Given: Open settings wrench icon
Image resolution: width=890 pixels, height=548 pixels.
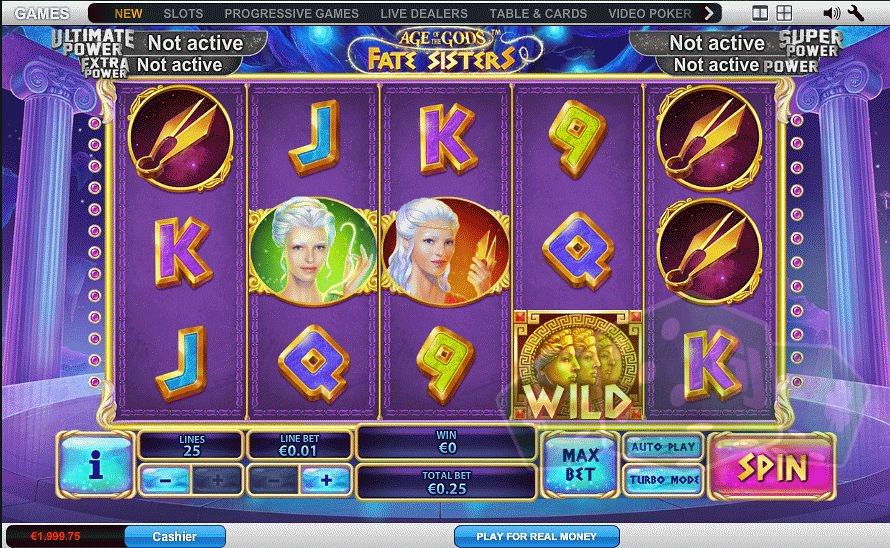Looking at the screenshot, I should coord(855,13).
